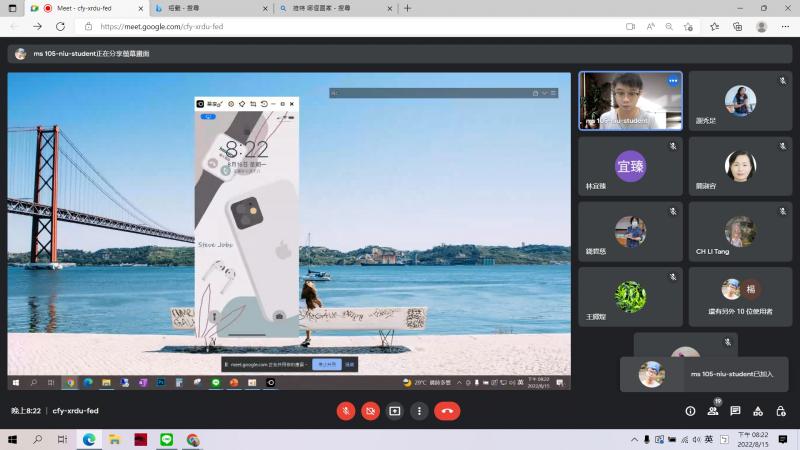Click the blue stop sharing button in shared screen
Image resolution: width=800 pixels, height=450 pixels.
tap(327, 364)
